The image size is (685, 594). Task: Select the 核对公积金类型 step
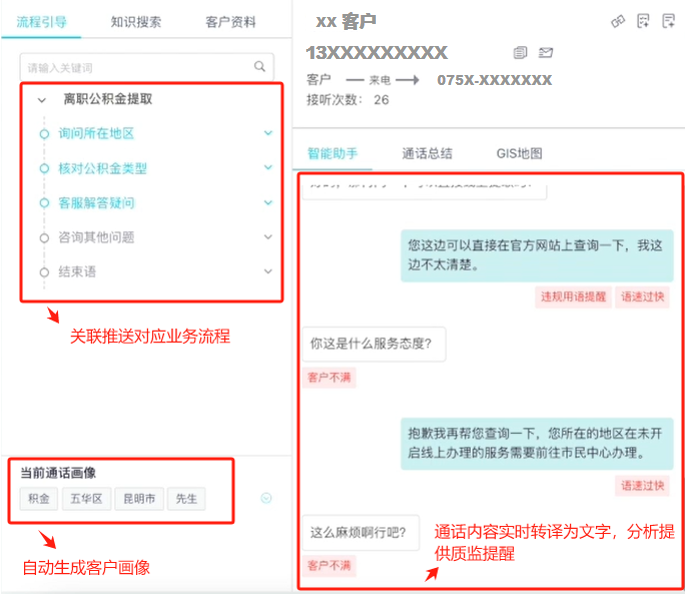(103, 168)
